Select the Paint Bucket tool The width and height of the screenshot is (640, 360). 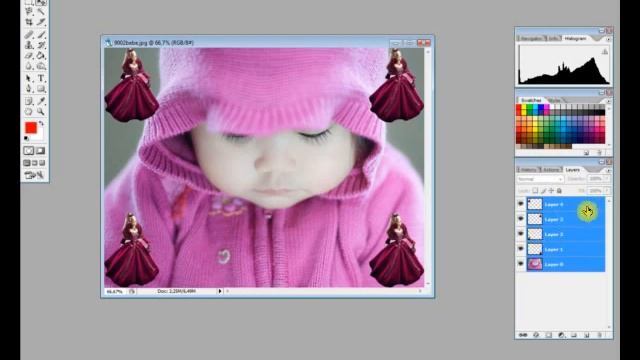[x=41, y=56]
